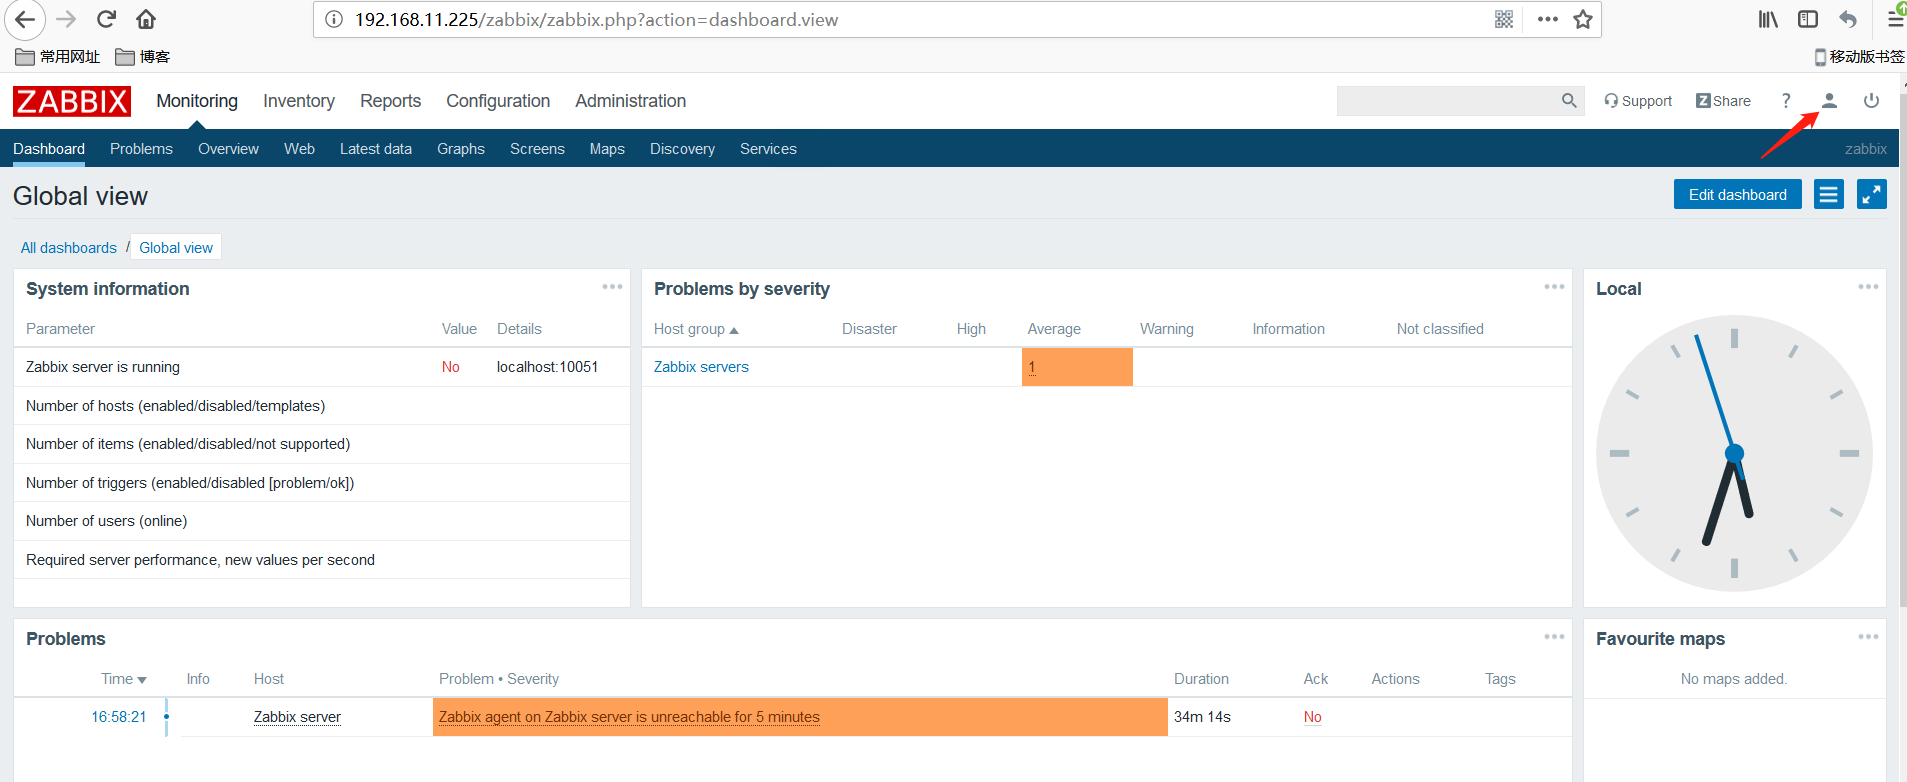Go to browser home page icon
Image resolution: width=1907 pixels, height=782 pixels.
pos(146,19)
